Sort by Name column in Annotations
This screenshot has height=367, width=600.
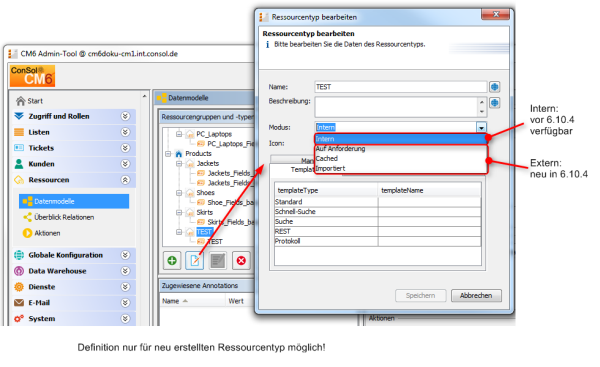pyautogui.click(x=192, y=301)
